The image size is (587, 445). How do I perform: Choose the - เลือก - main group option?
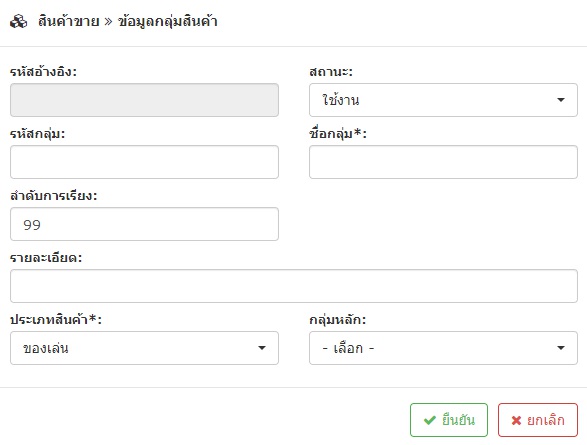[x=348, y=348]
